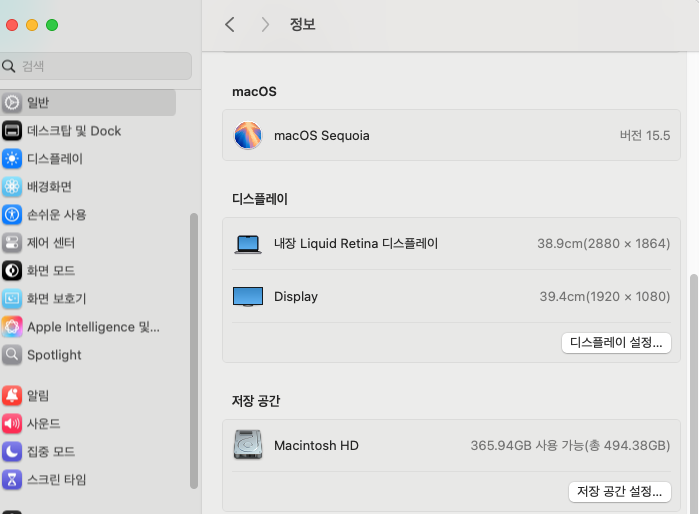Click the sidebar vertical scrollbar
The image size is (699, 514).
194,350
